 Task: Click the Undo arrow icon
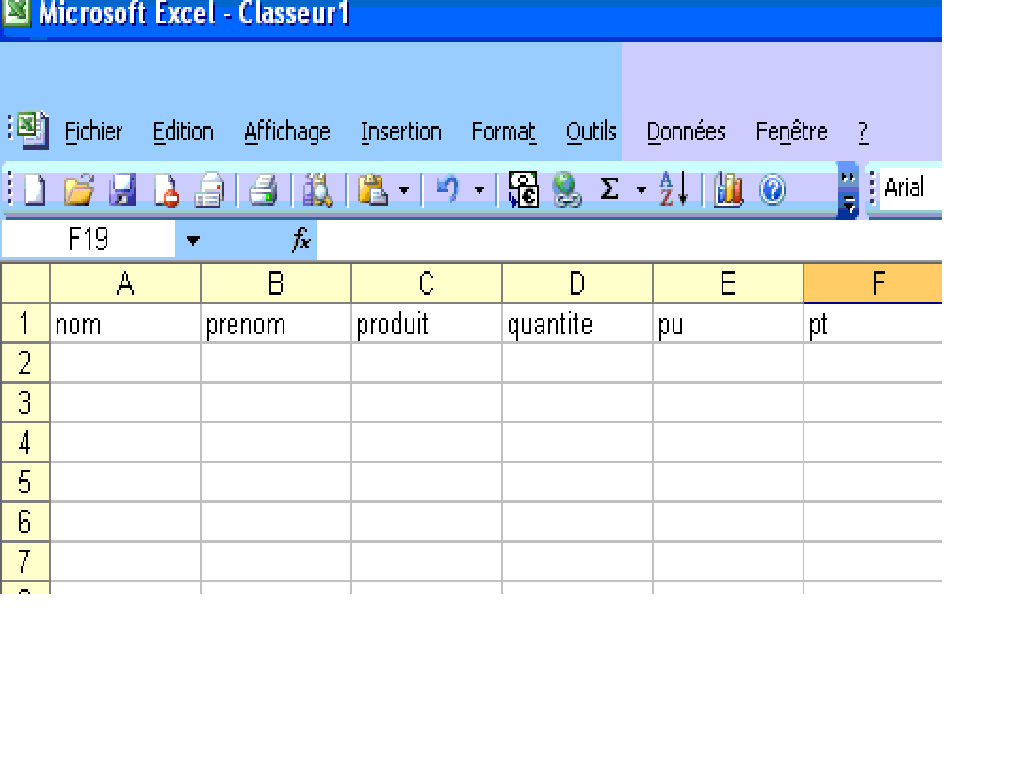pyautogui.click(x=448, y=190)
